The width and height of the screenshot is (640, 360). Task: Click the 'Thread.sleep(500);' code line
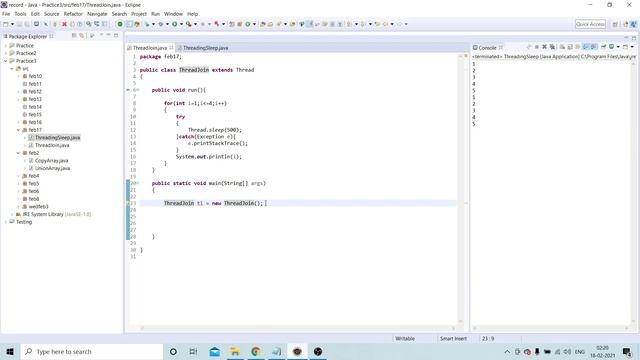point(215,130)
